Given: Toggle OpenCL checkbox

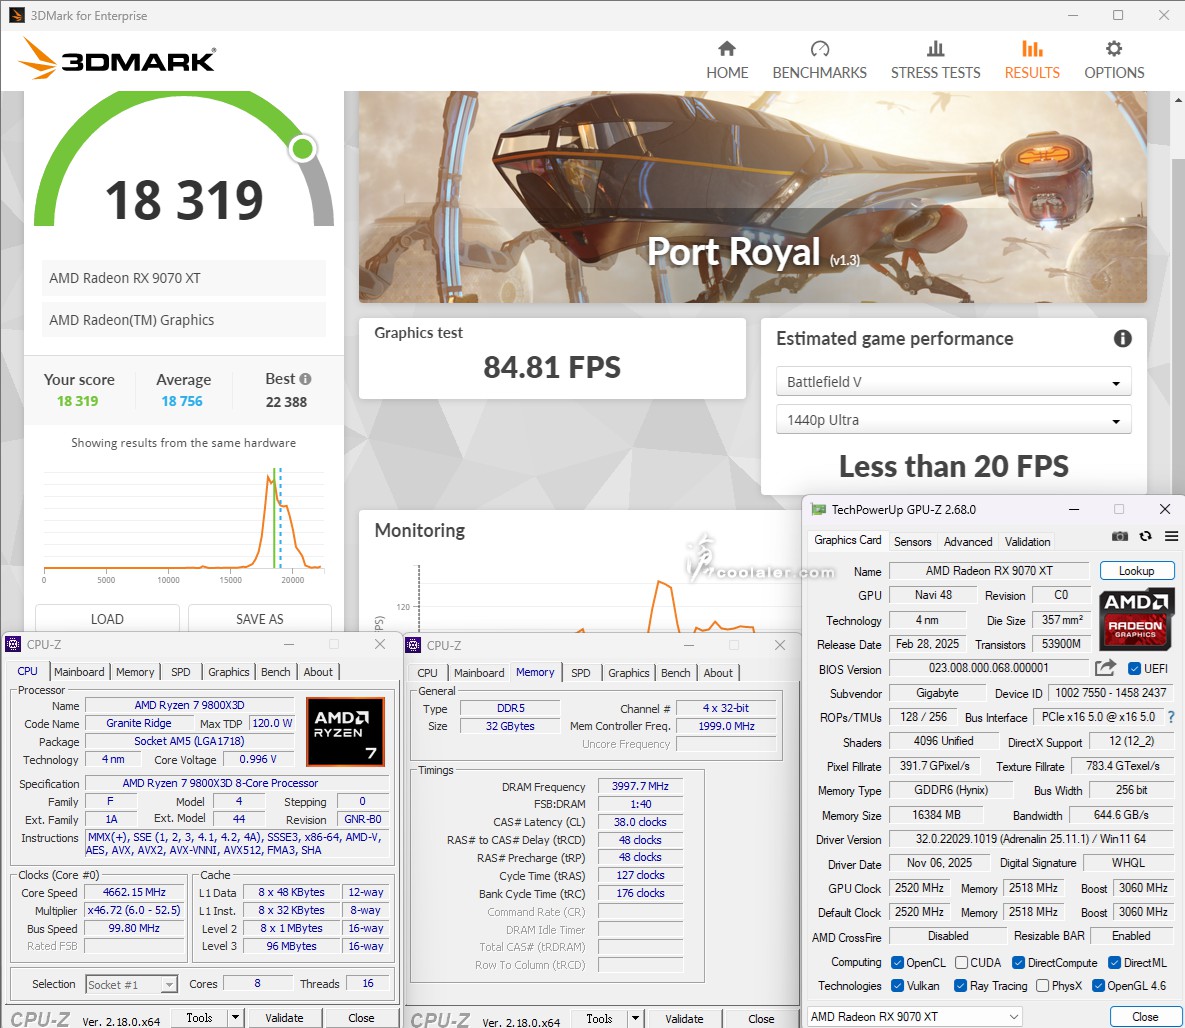Looking at the screenshot, I should 898,962.
